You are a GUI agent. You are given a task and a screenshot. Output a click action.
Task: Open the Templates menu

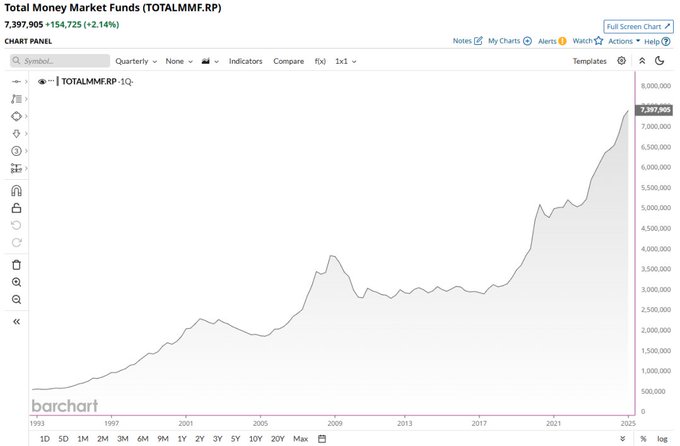(x=589, y=61)
